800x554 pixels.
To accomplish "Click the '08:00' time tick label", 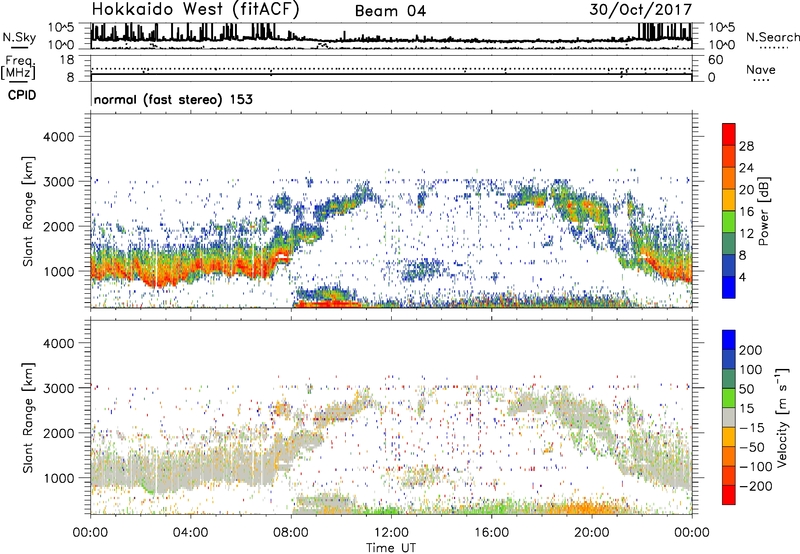I will click(291, 533).
